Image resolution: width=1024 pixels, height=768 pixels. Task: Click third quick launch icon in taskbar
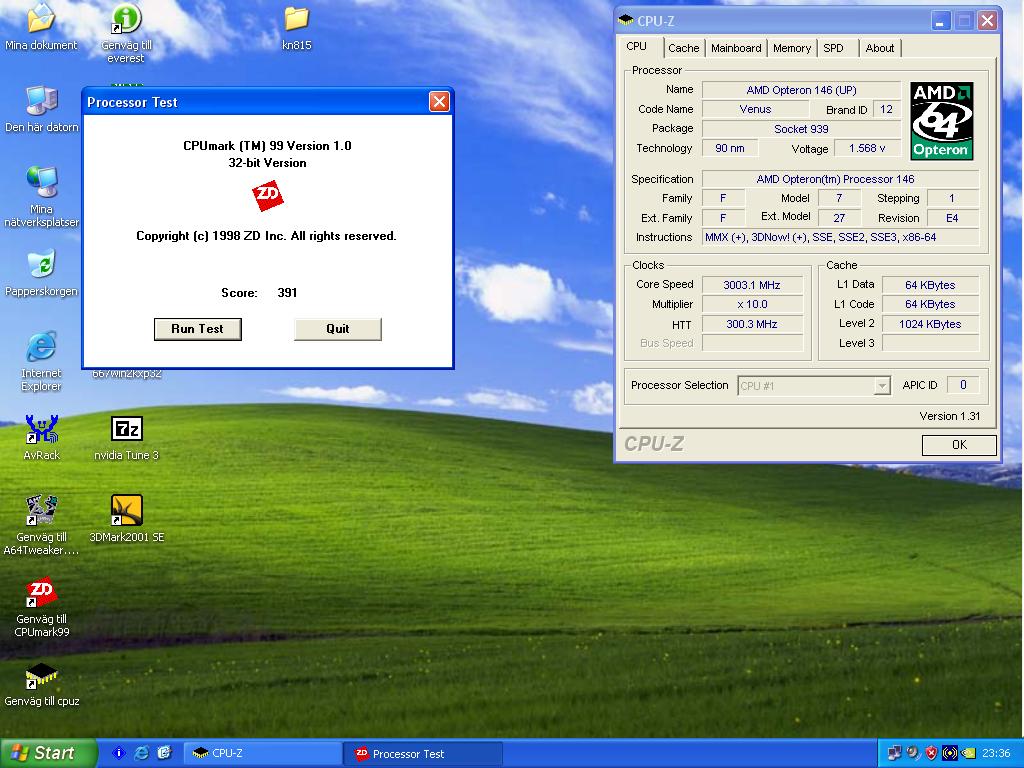click(164, 753)
